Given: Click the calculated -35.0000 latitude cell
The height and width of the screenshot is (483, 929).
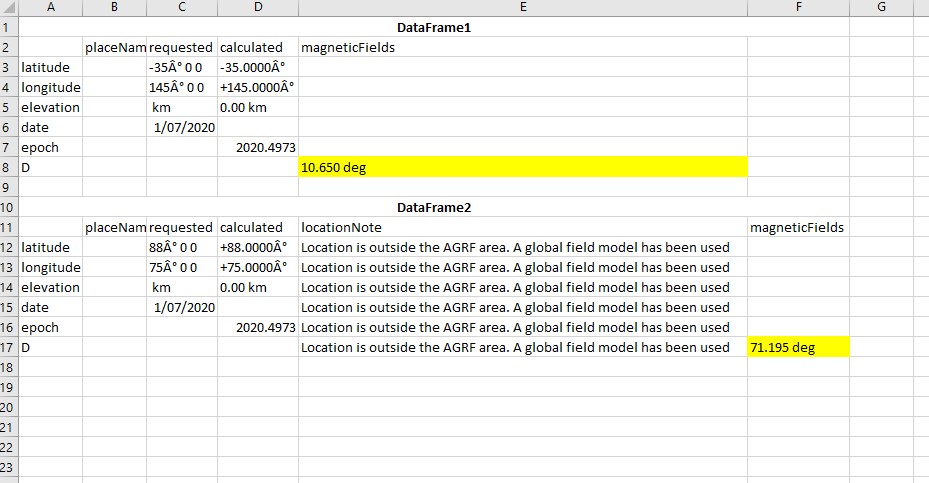Looking at the screenshot, I should click(x=257, y=68).
